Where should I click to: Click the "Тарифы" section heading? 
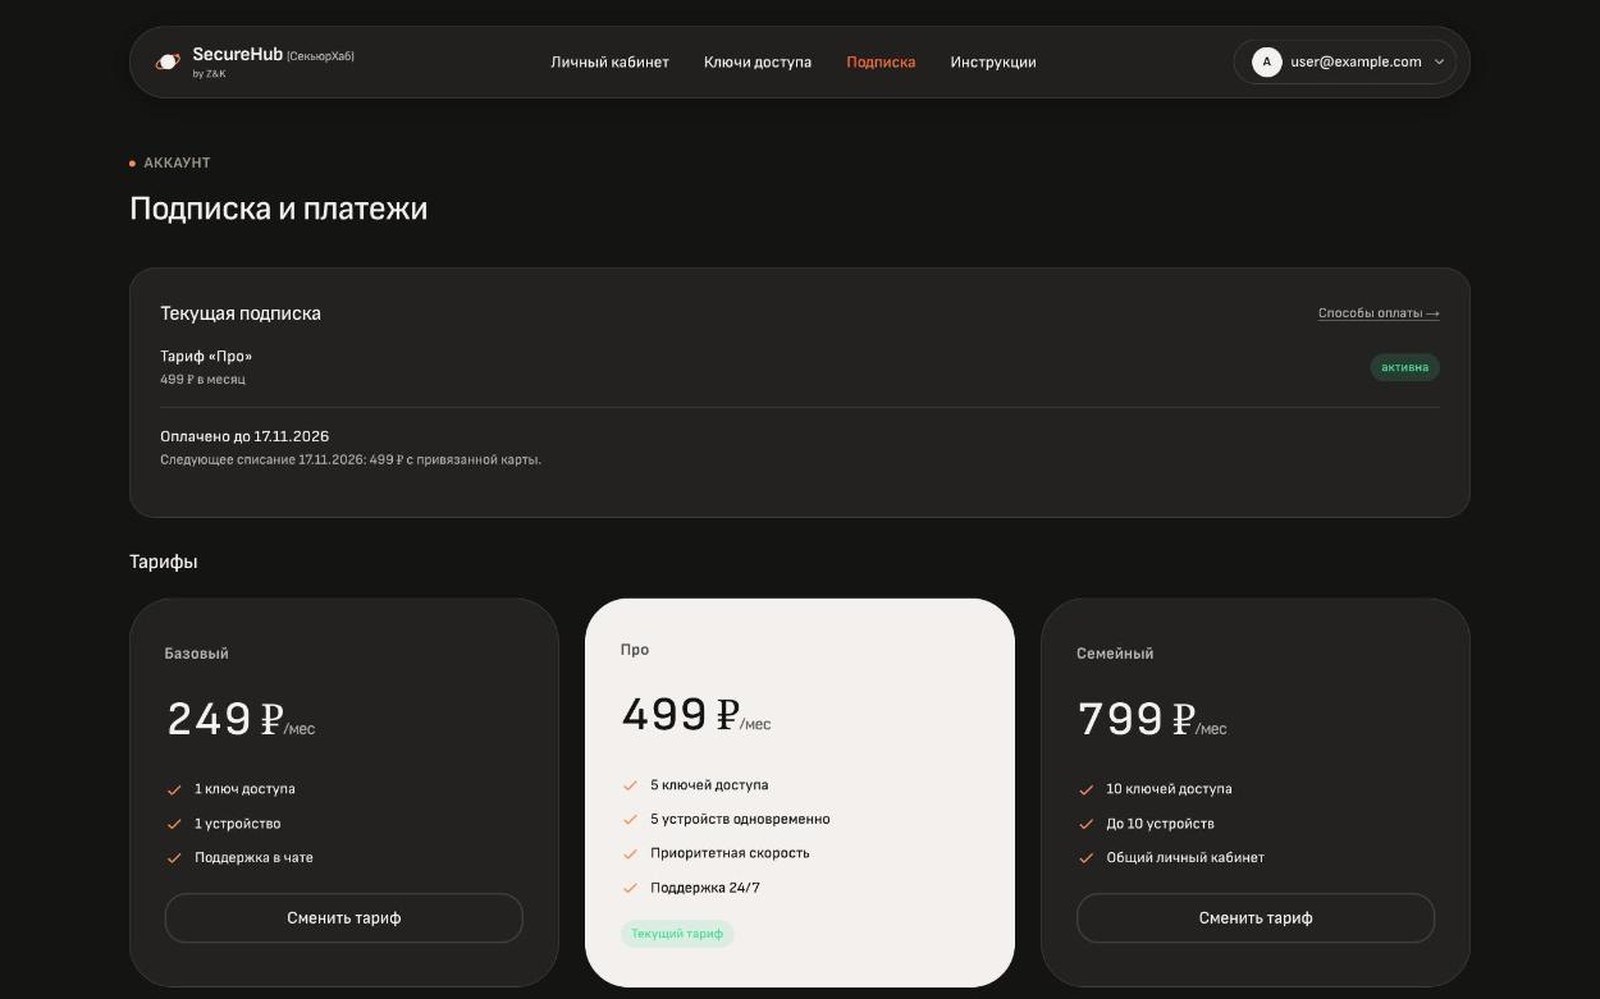[x=163, y=562]
